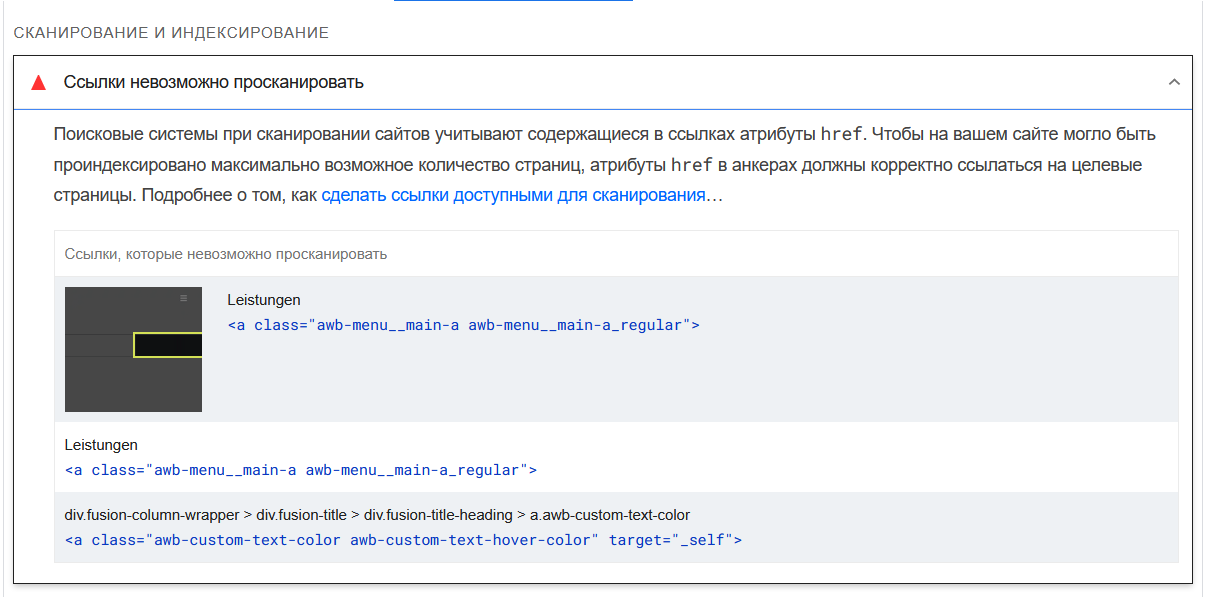This screenshot has height=597, width=1232.
Task: Click the "Ссылки, которые невозможно просканировать" table header
Action: [x=226, y=254]
